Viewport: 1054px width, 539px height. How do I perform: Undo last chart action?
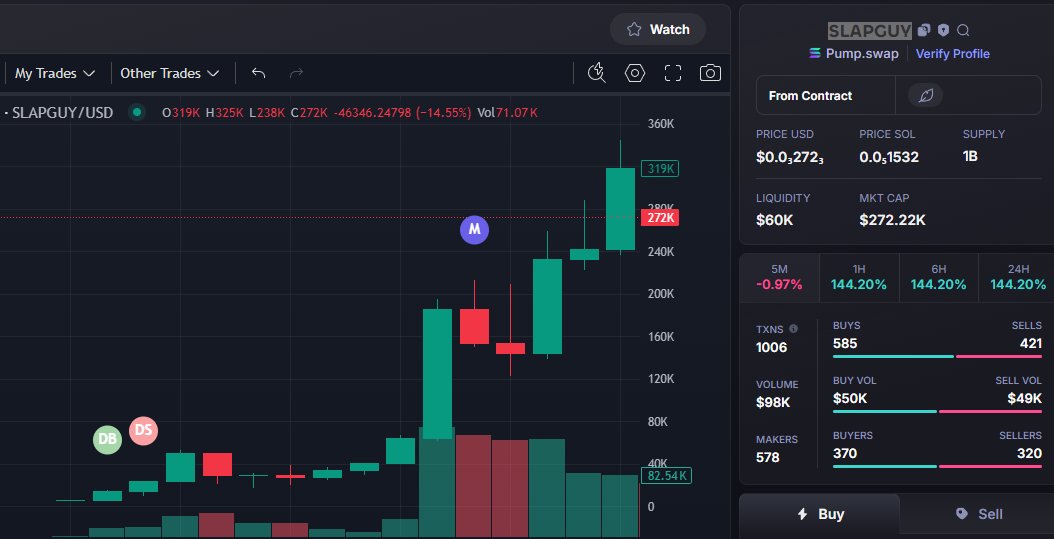(259, 73)
